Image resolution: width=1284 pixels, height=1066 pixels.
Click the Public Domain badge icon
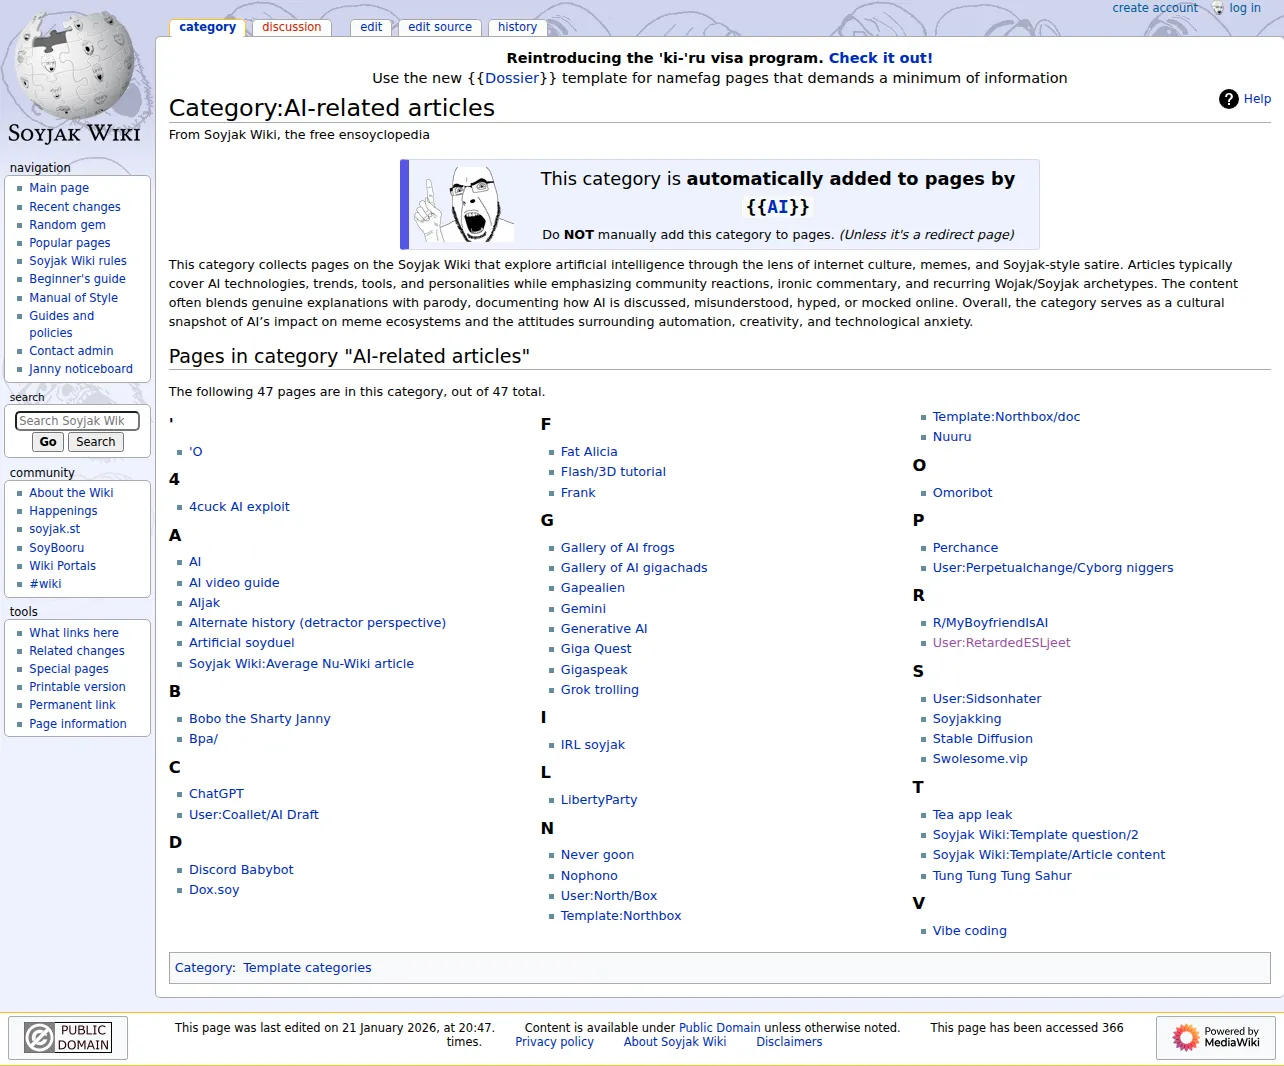coord(69,1038)
